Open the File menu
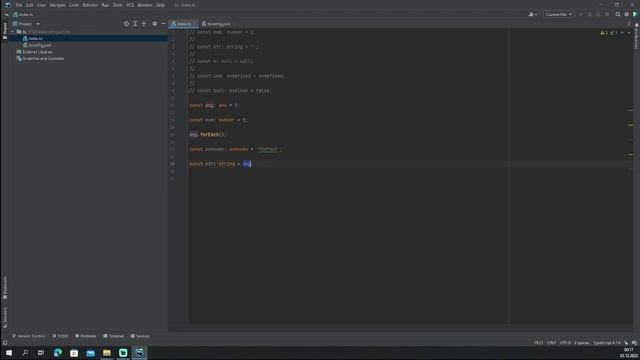The width and height of the screenshot is (640, 360). coord(19,5)
